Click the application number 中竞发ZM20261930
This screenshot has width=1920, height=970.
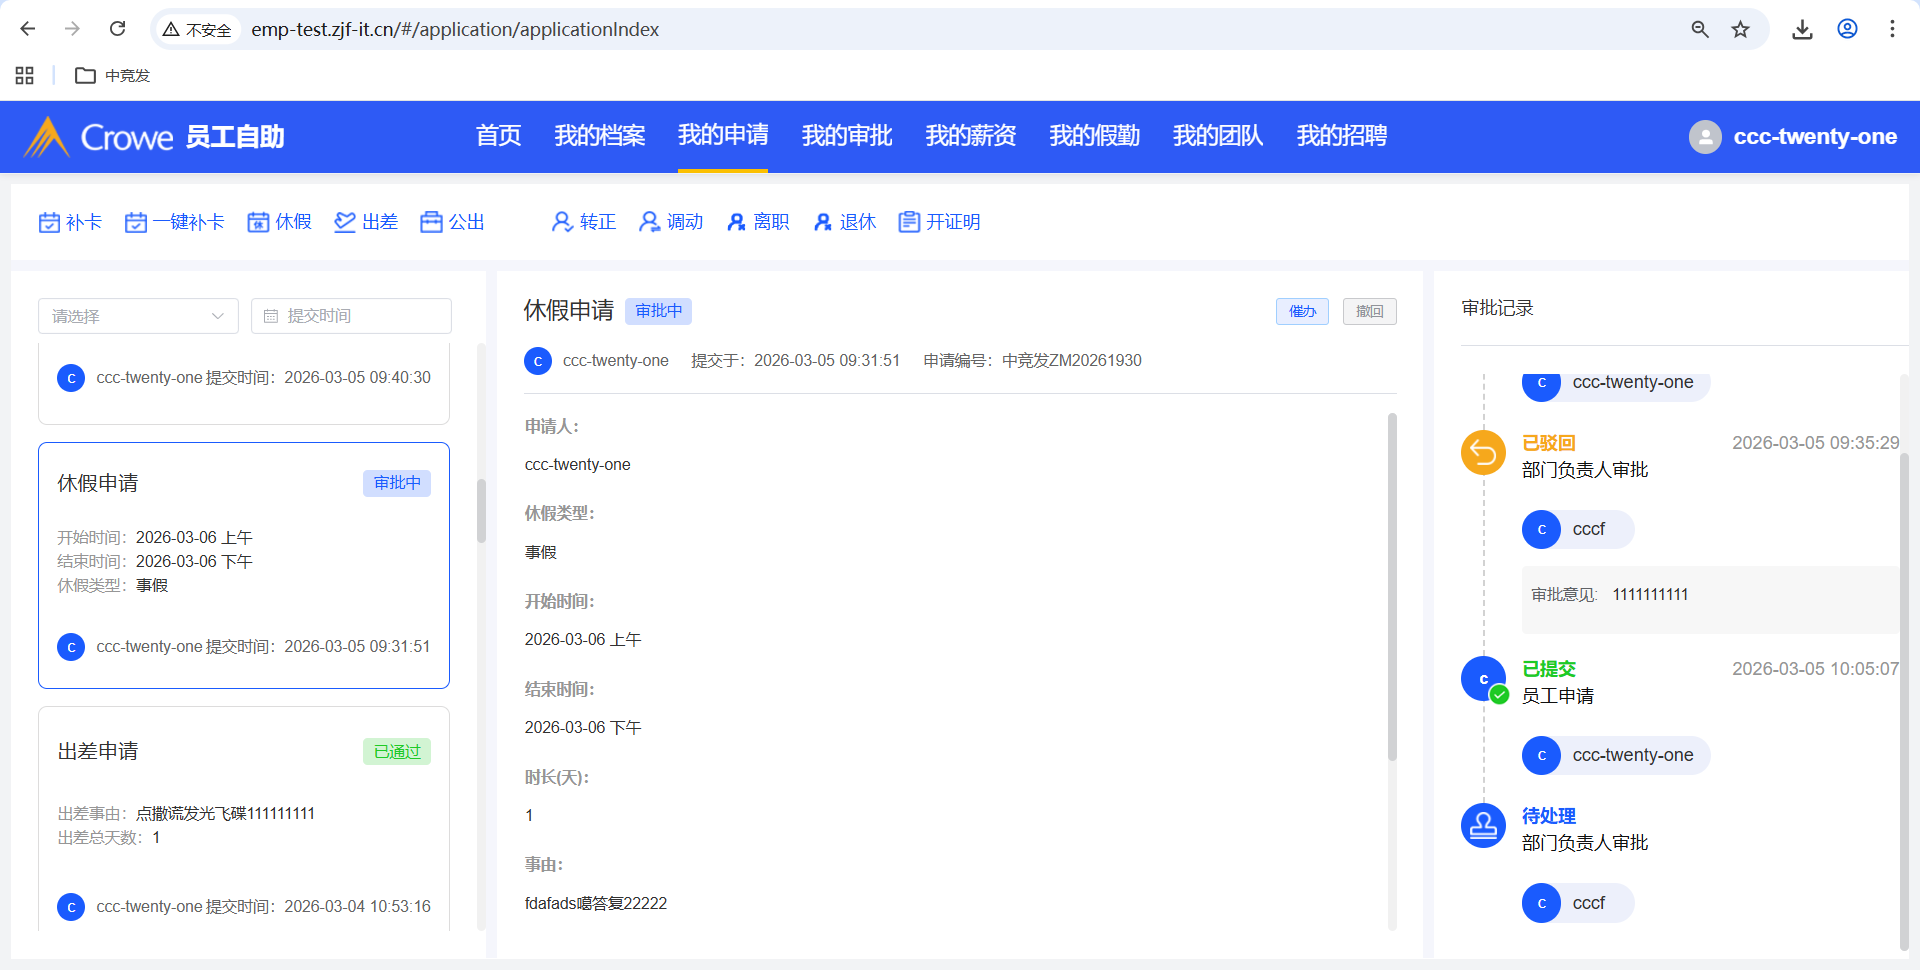click(x=1072, y=361)
